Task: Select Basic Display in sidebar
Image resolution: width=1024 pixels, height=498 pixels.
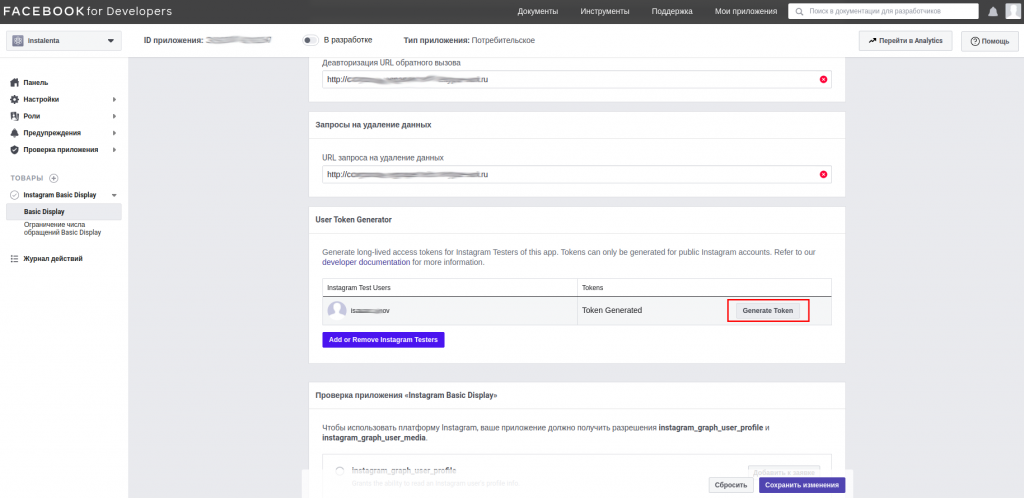Action: coord(64,211)
